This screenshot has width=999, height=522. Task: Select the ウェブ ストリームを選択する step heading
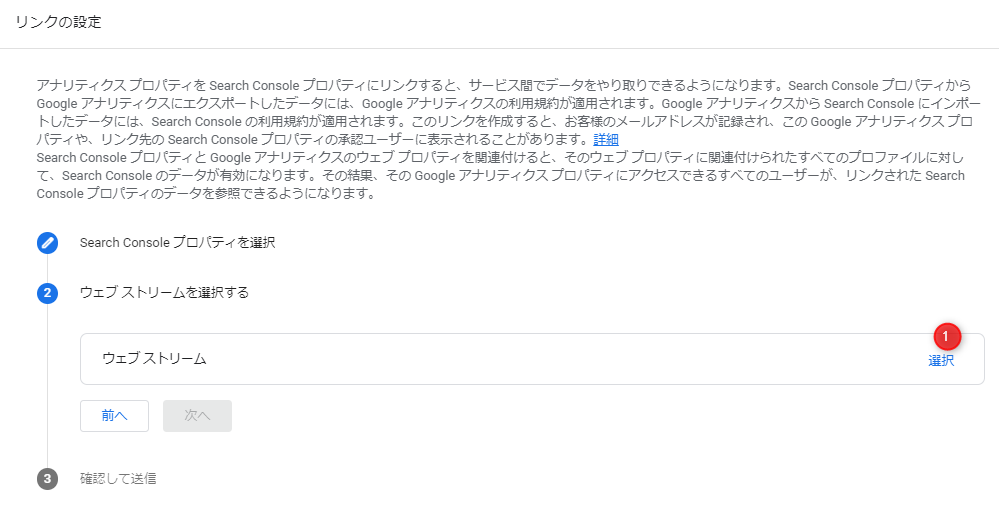[x=164, y=293]
